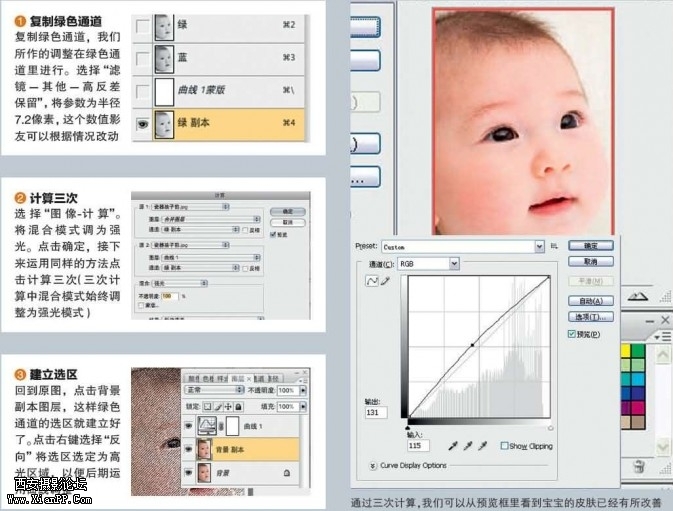
Task: Select 曲线 1蒙版 channel row
Action: [x=219, y=91]
